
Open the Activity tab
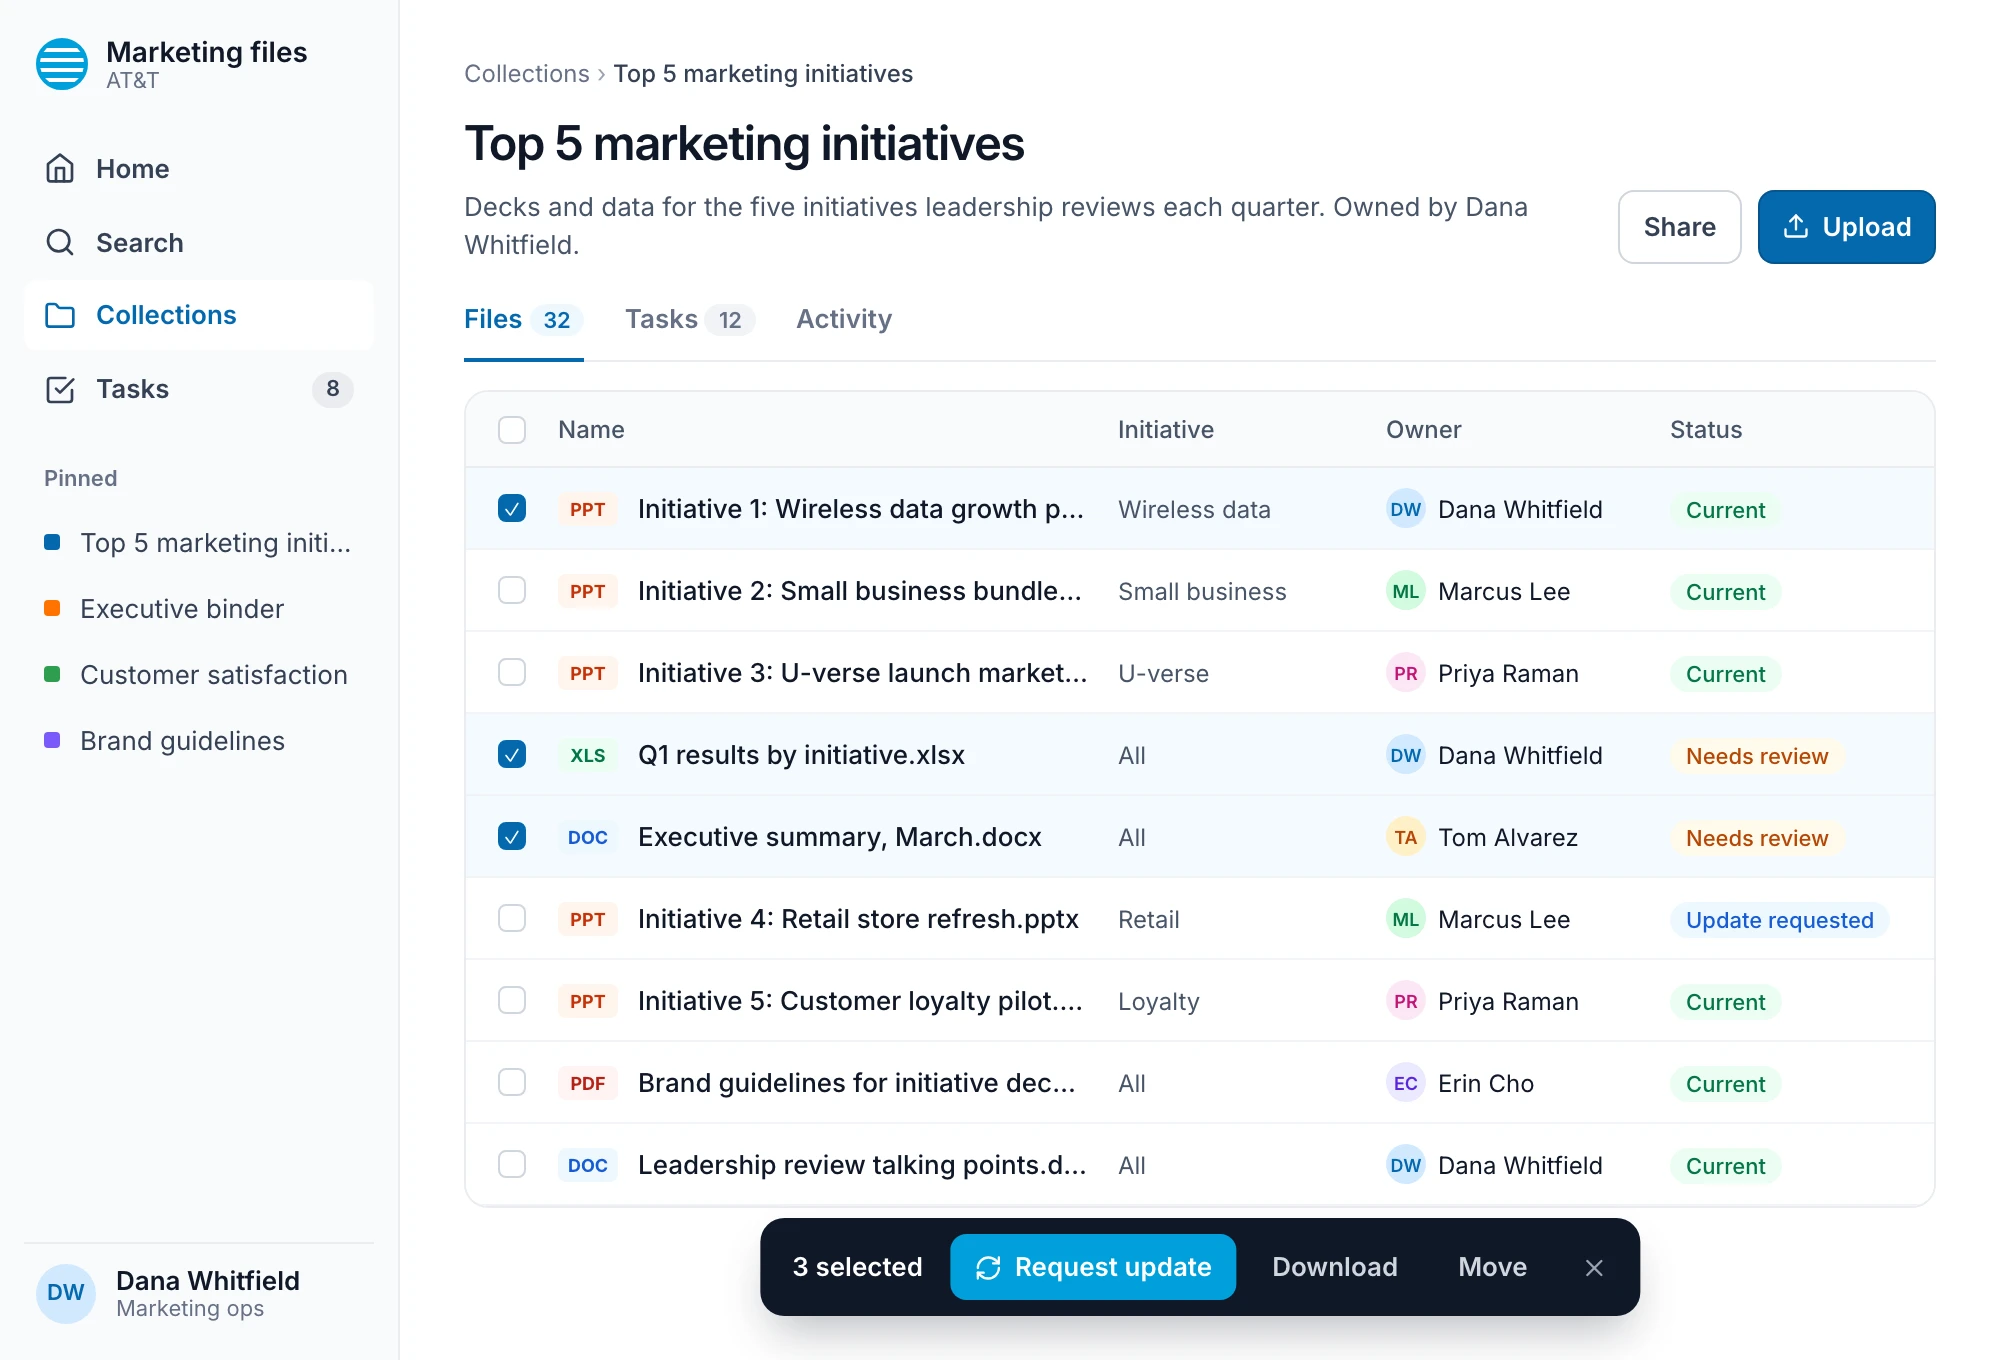point(844,320)
